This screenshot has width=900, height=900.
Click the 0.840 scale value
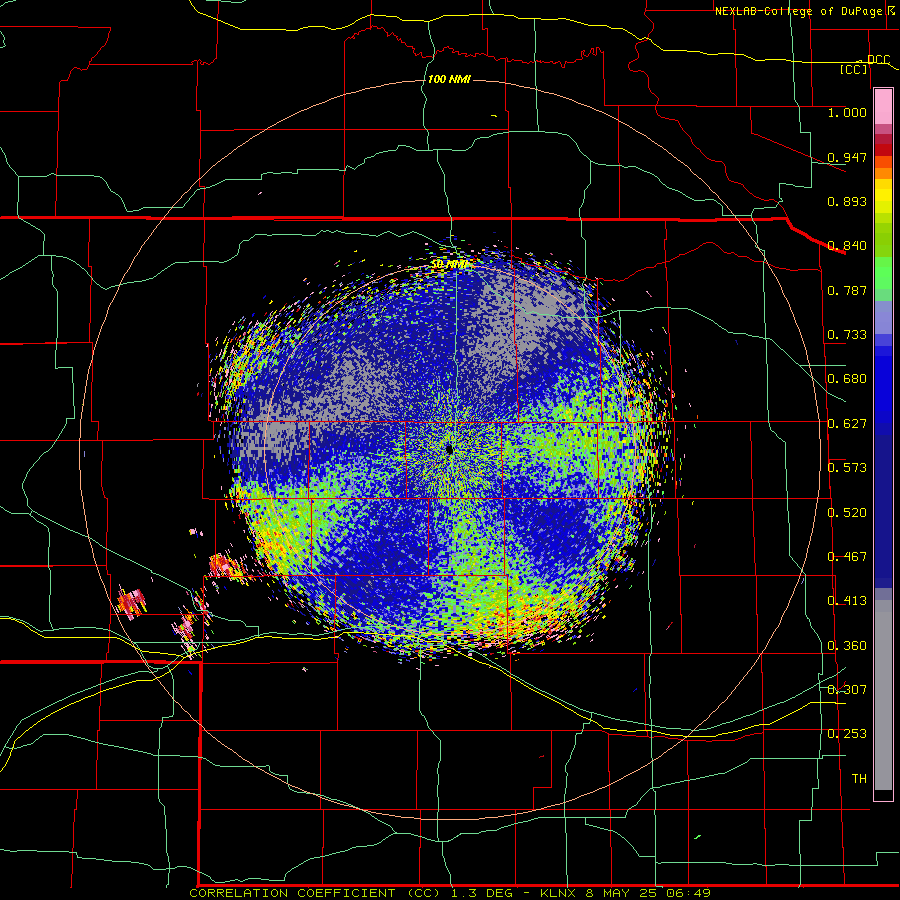(847, 246)
